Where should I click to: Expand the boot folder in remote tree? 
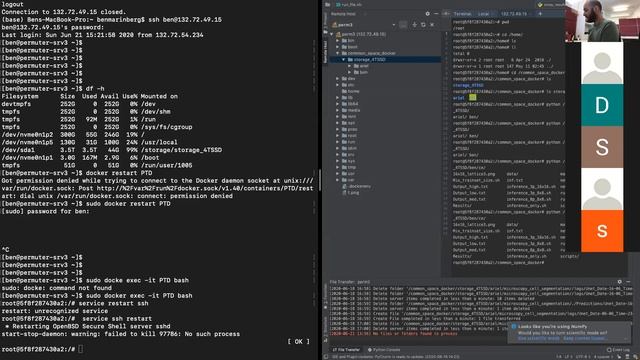tap(338, 47)
